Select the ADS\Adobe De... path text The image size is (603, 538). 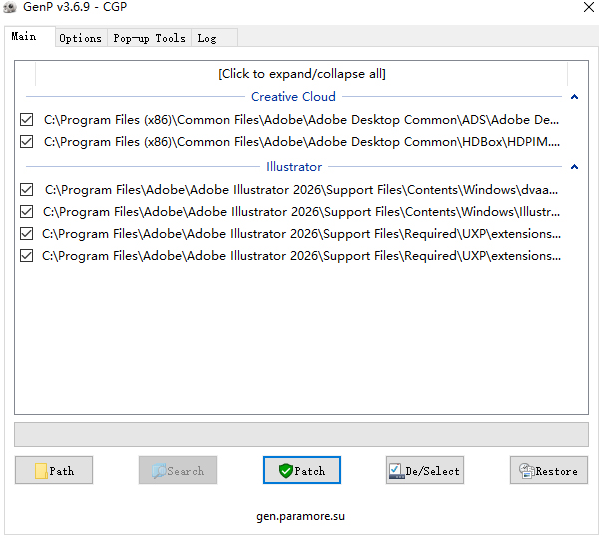coord(302,120)
